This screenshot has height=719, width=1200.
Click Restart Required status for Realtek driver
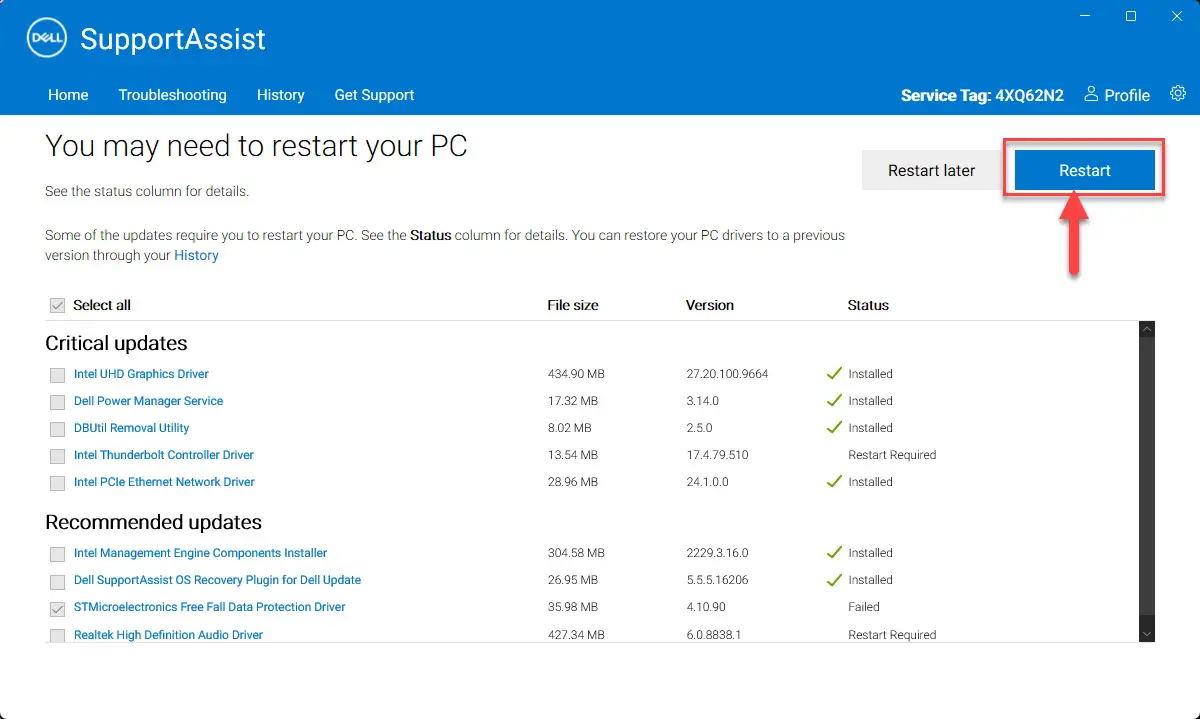coord(892,635)
